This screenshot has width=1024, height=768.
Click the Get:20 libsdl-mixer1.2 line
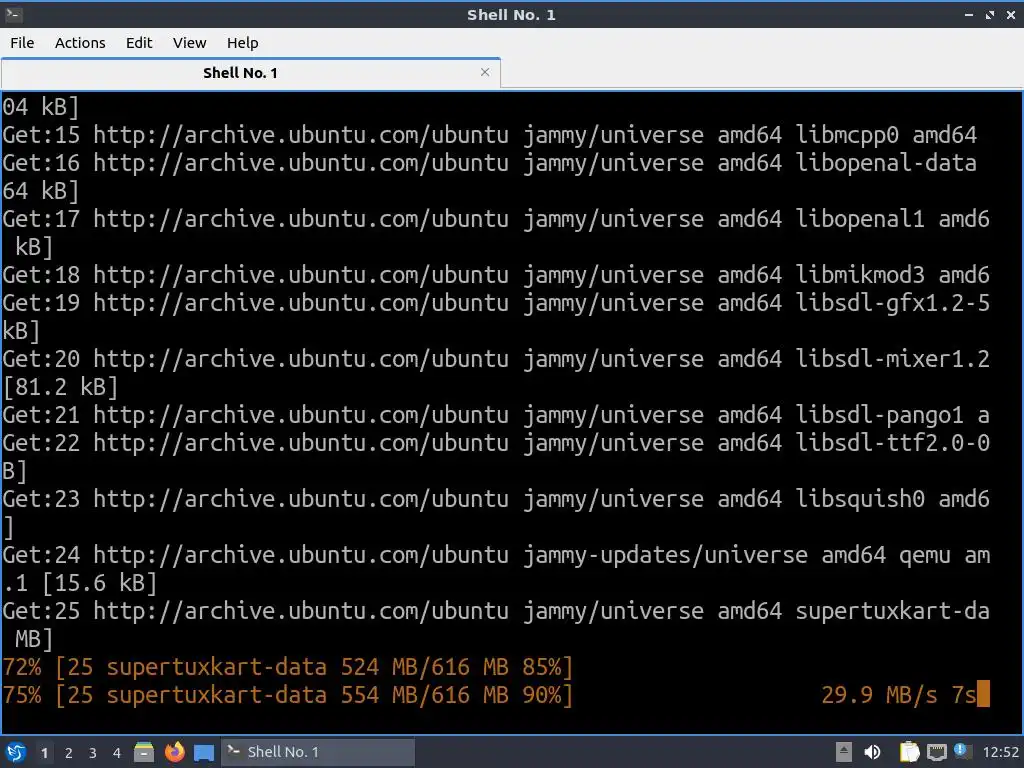496,360
